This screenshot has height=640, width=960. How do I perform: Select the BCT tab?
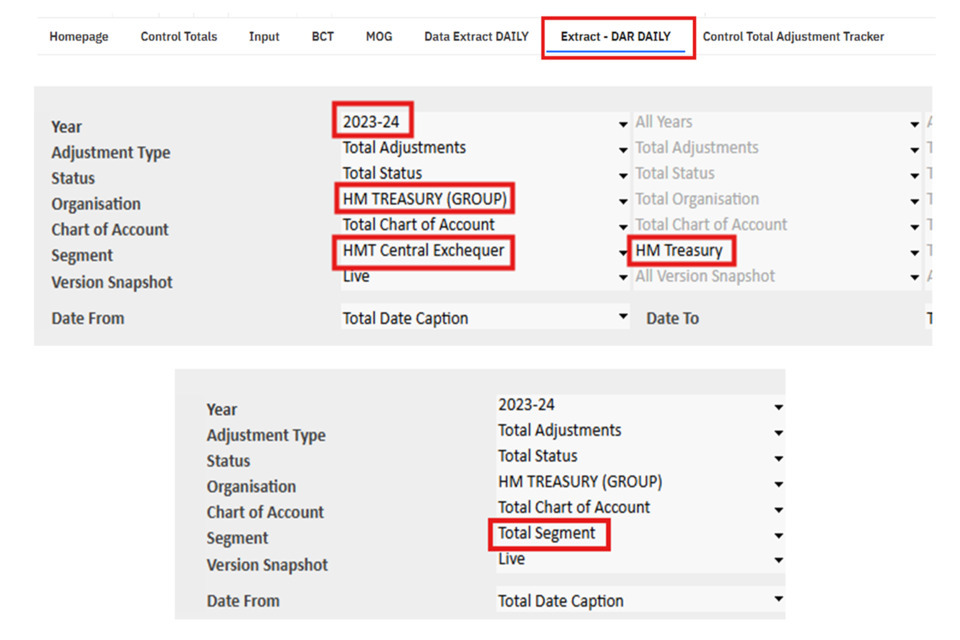pyautogui.click(x=322, y=37)
